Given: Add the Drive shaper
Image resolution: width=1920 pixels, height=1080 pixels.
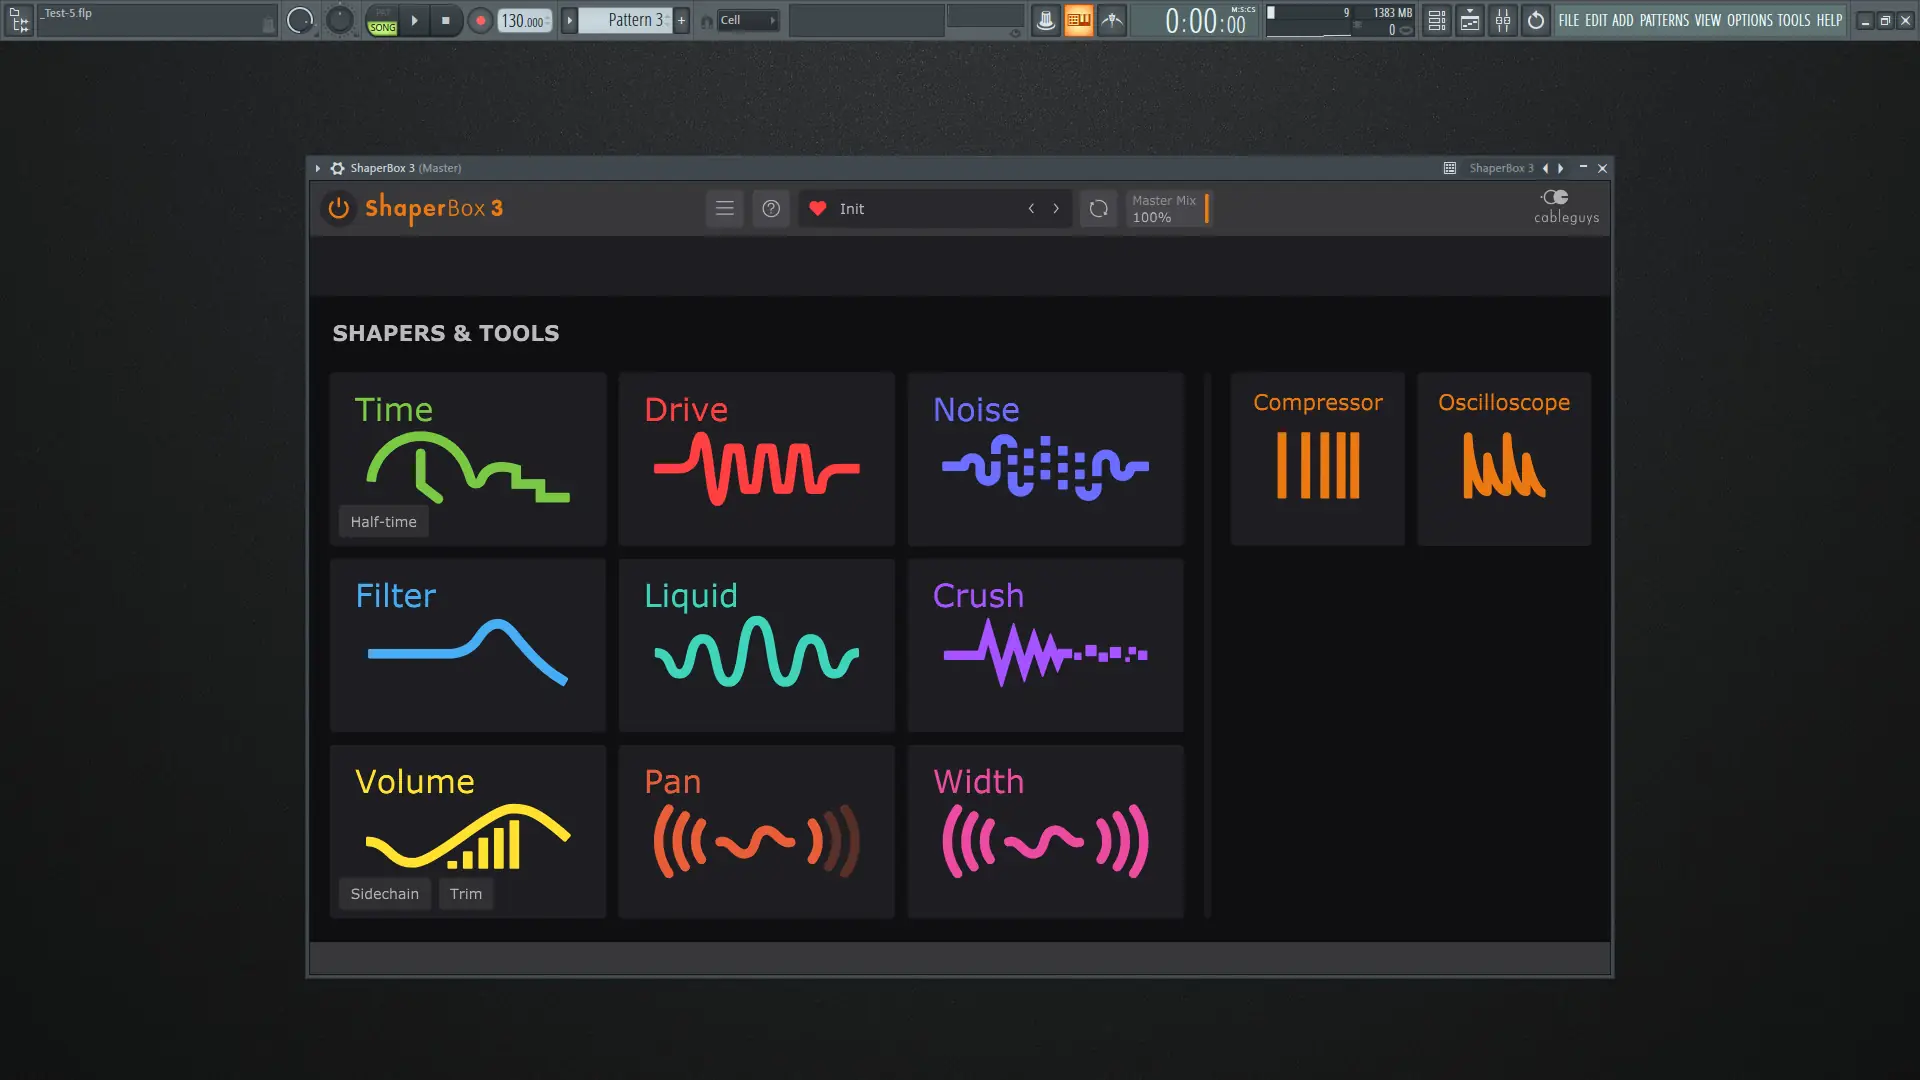Looking at the screenshot, I should (x=756, y=458).
